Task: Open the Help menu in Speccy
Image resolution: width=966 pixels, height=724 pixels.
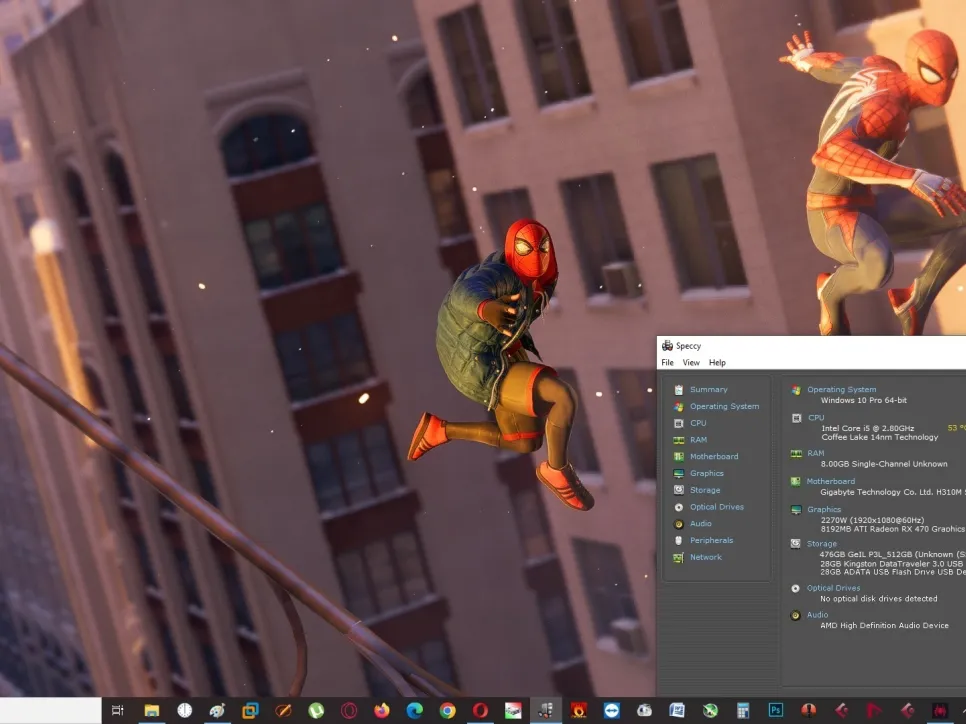Action: pyautogui.click(x=717, y=363)
